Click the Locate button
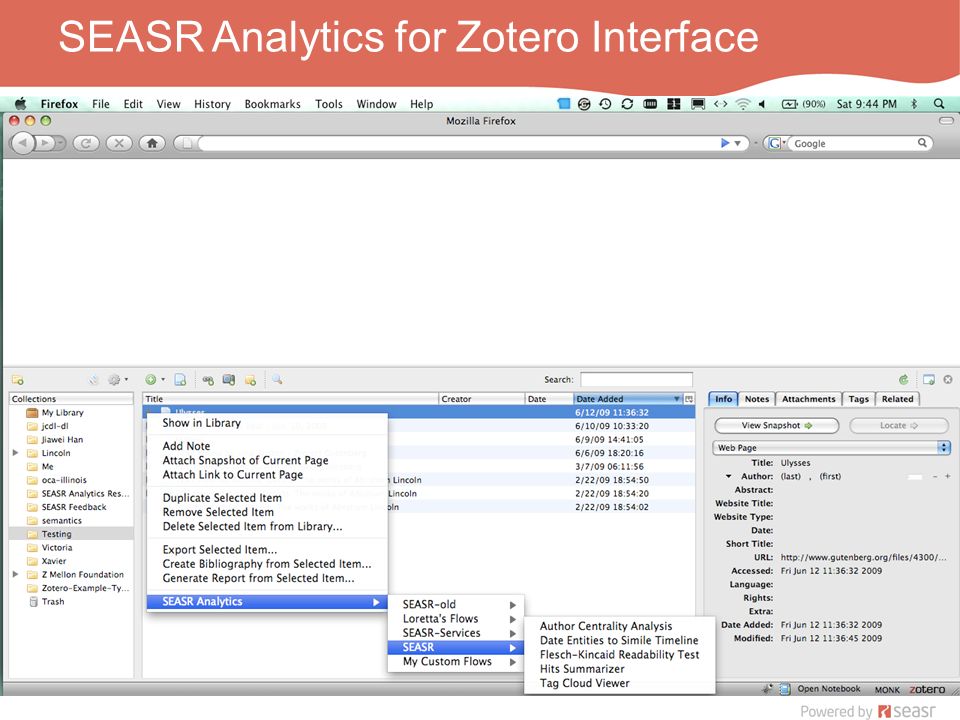Screen dimensions: 960x720 [x=899, y=426]
